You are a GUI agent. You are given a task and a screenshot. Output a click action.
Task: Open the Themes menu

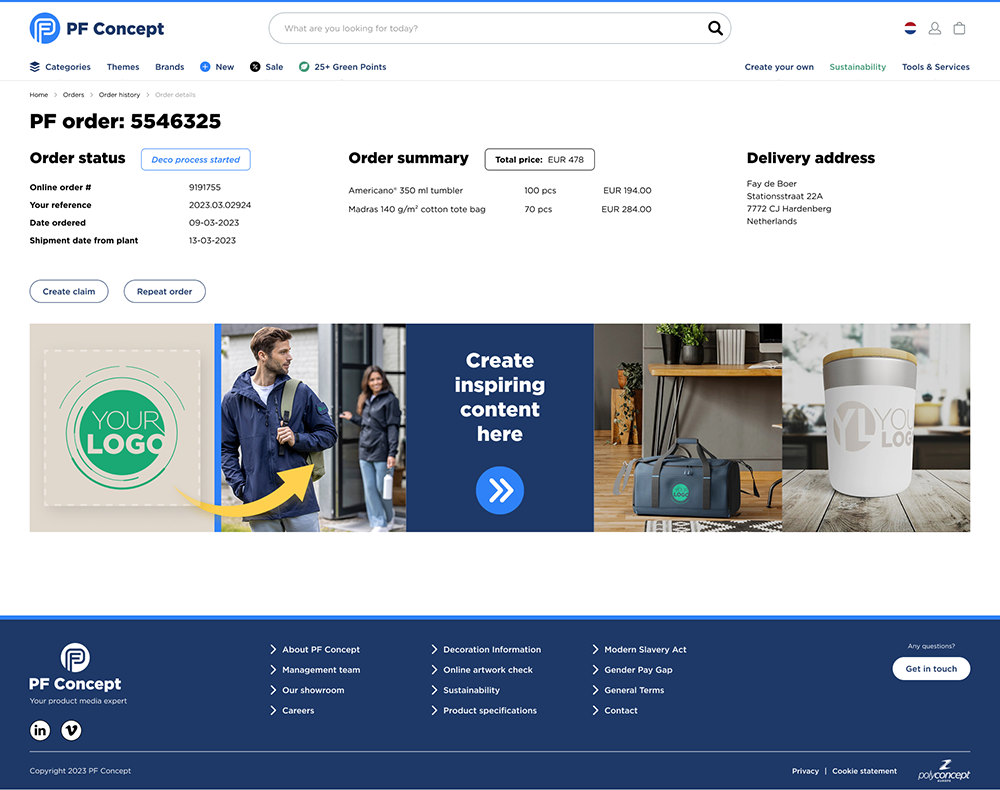click(123, 67)
